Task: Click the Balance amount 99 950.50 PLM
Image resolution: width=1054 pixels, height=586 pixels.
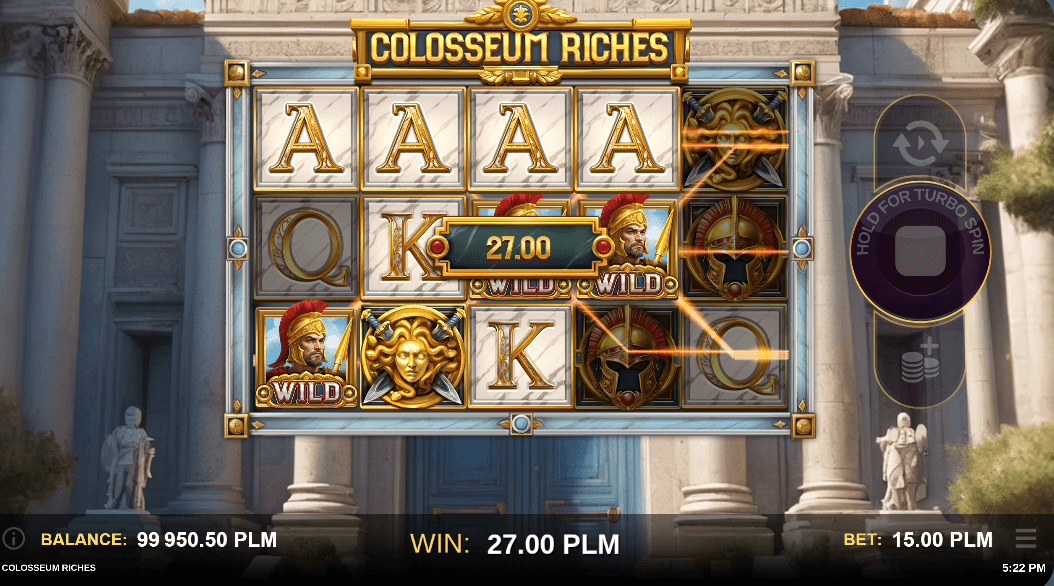Action: pyautogui.click(x=206, y=539)
